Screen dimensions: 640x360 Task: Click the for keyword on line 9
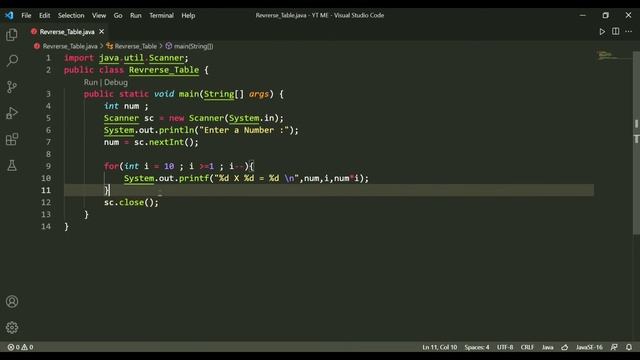(x=111, y=166)
